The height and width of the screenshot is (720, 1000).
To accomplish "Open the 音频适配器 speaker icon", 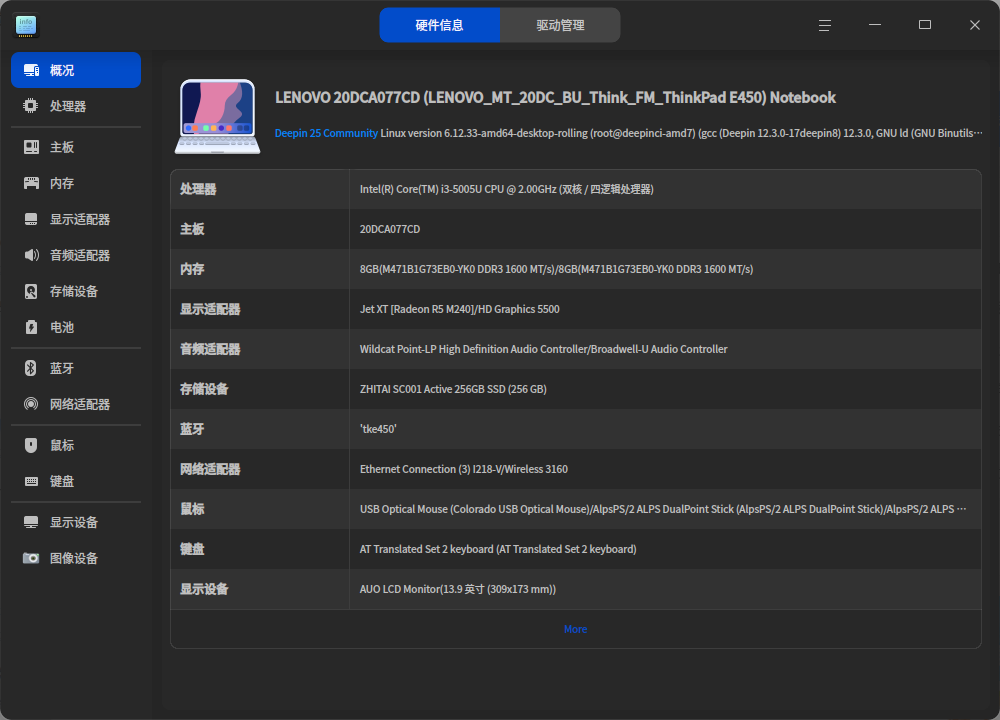I will [31, 255].
